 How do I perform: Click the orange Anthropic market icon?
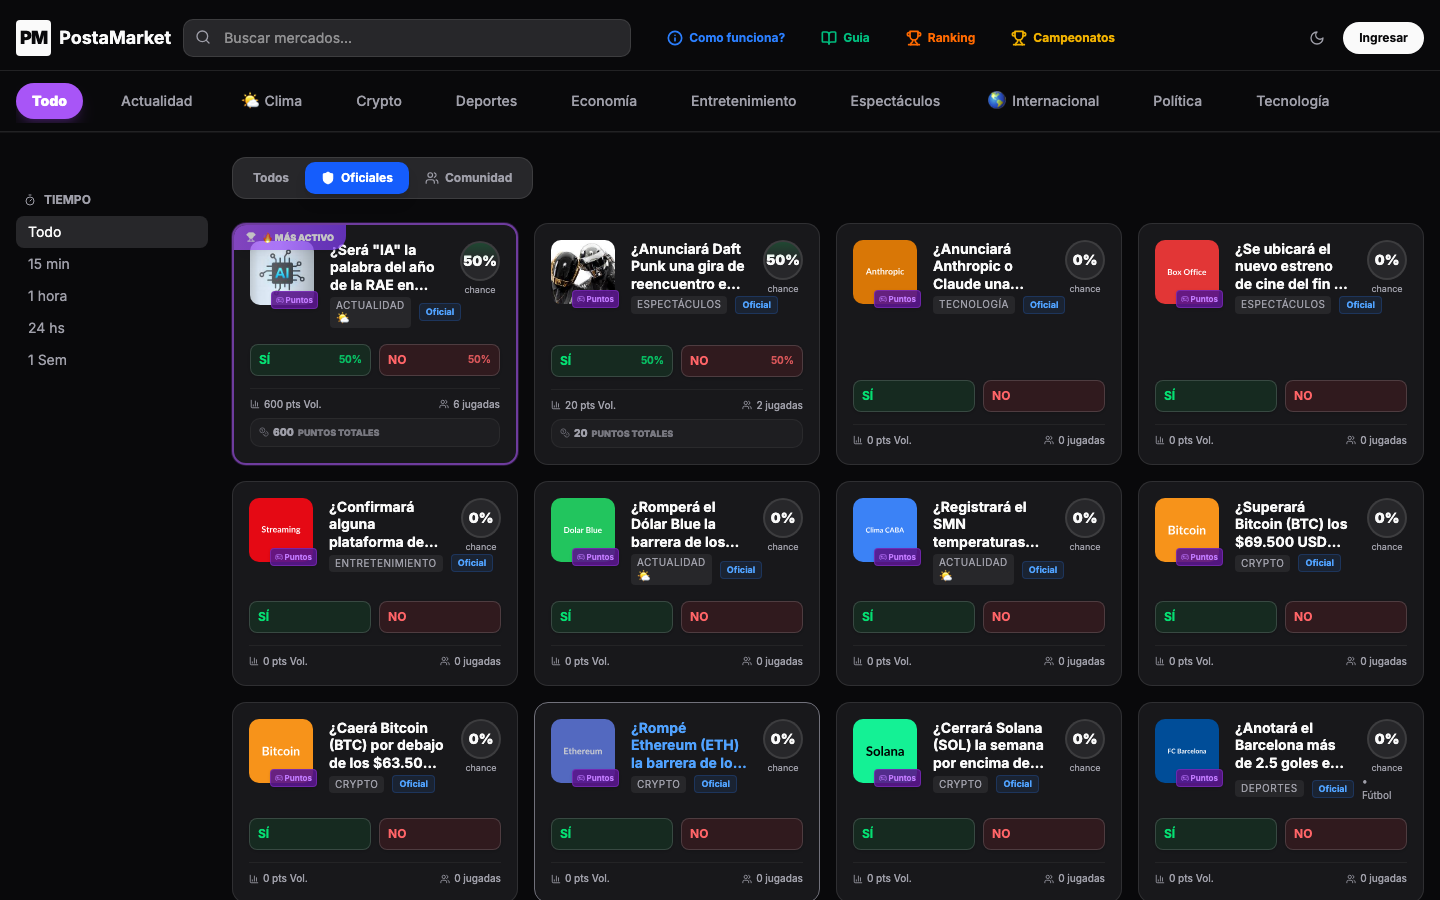pos(885,272)
